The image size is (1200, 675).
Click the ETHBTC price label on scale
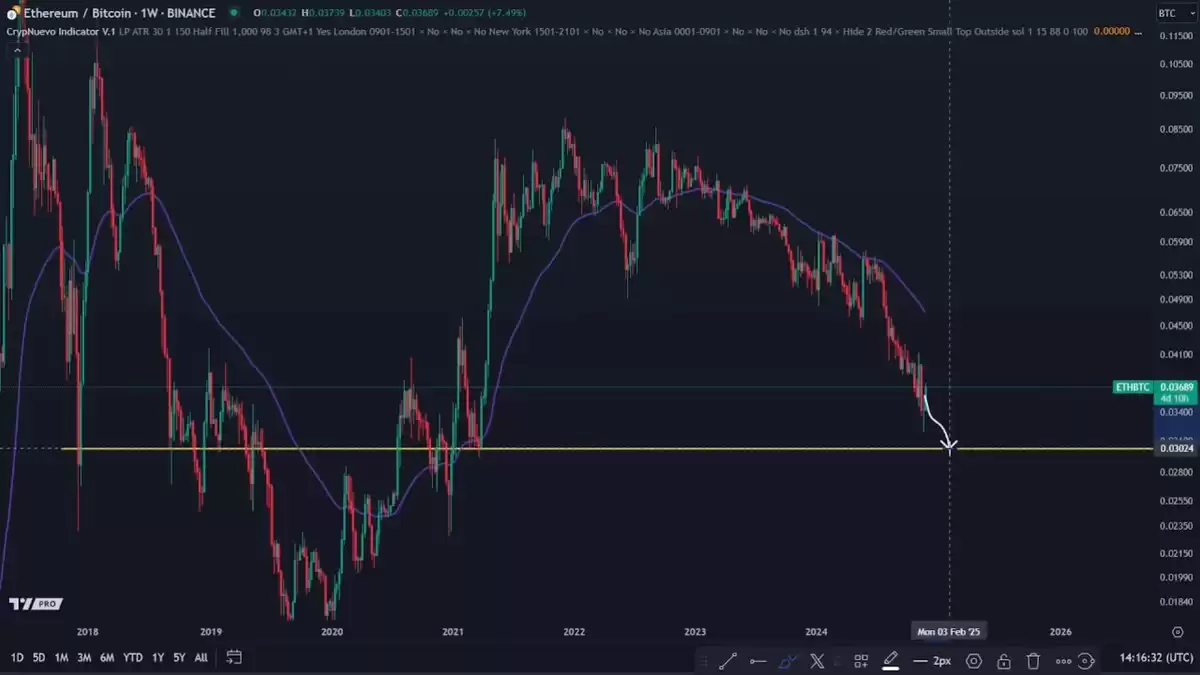(x=1132, y=386)
